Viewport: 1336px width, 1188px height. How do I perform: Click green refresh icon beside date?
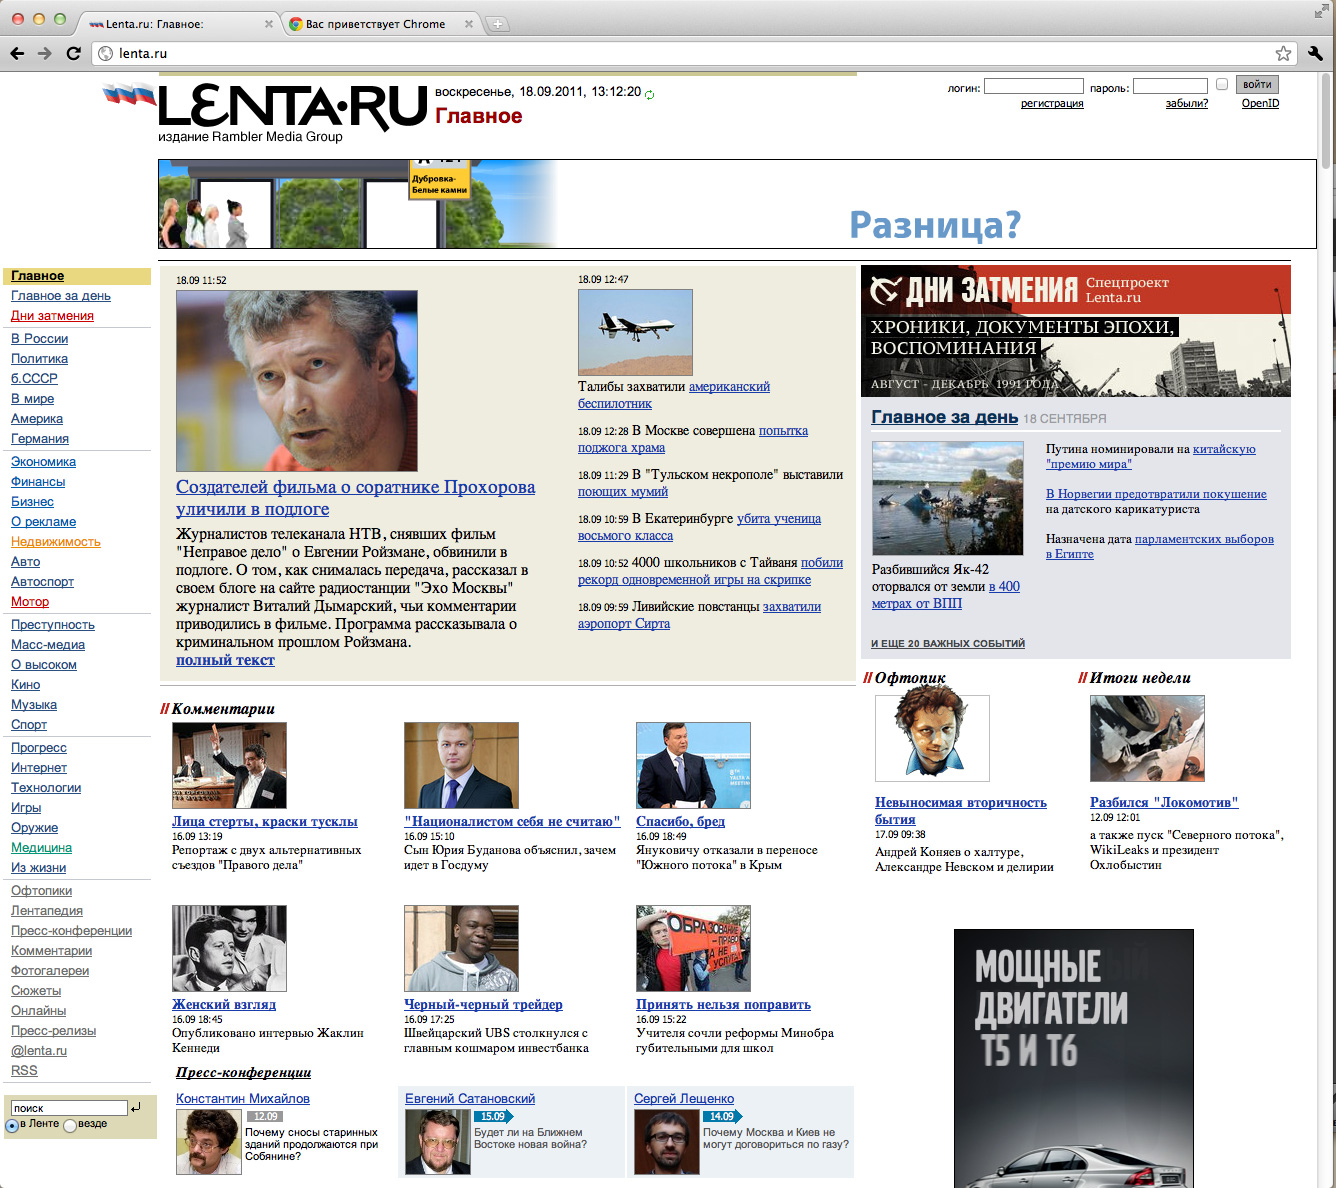(650, 94)
